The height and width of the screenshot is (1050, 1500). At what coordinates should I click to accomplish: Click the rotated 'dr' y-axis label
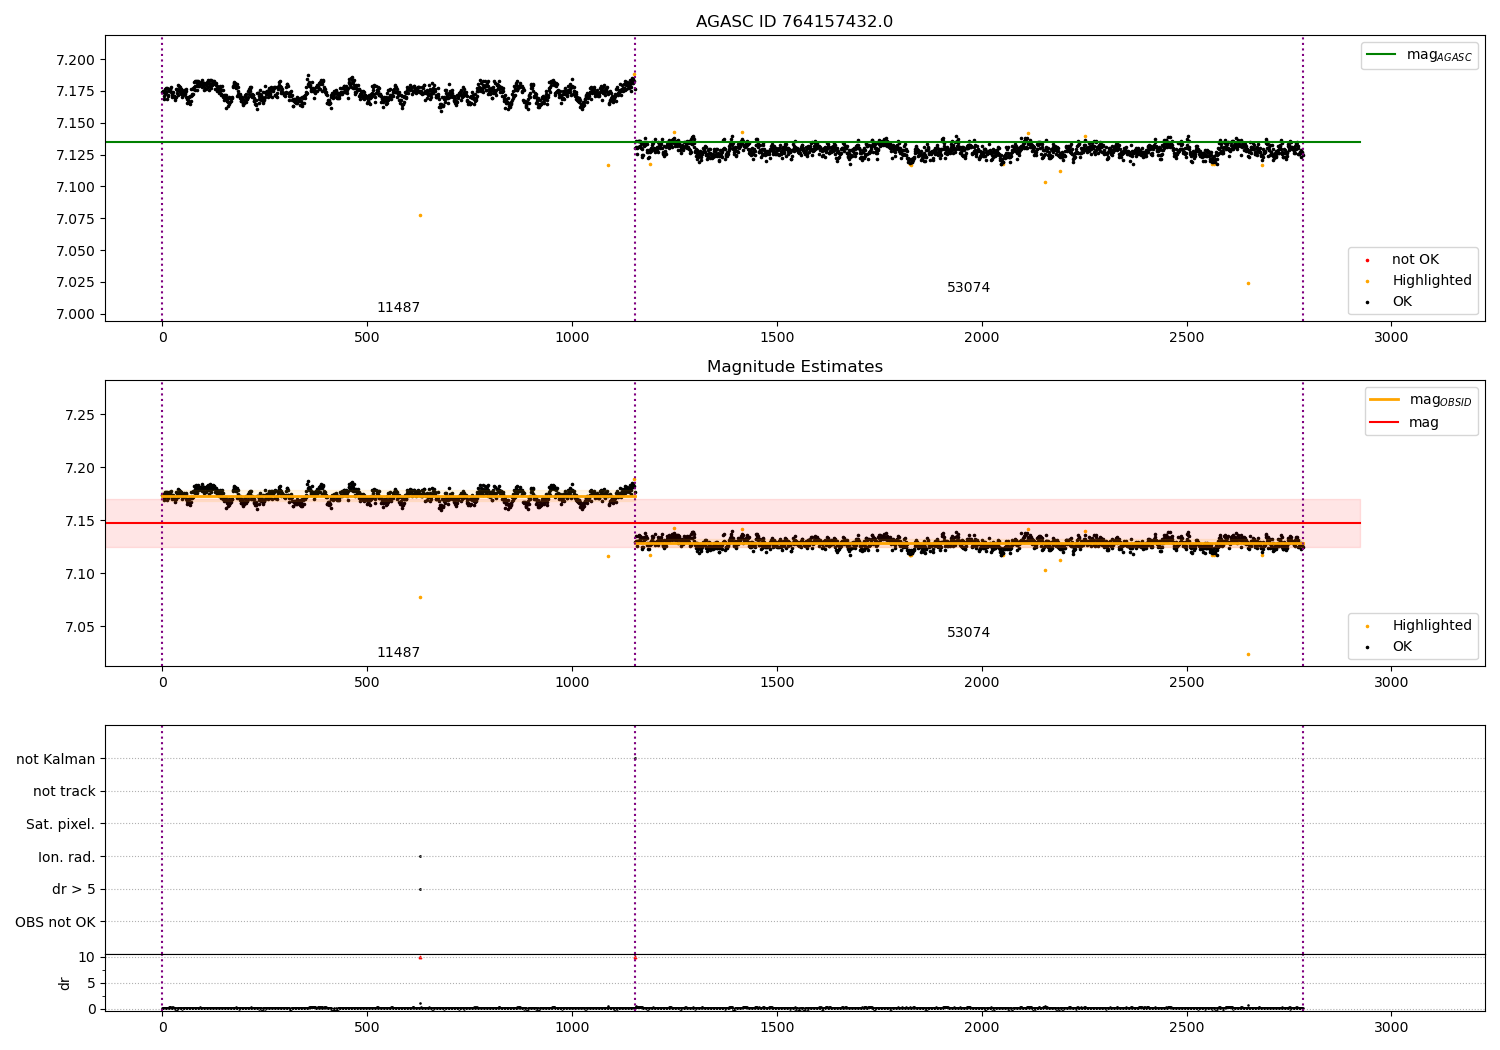click(65, 983)
